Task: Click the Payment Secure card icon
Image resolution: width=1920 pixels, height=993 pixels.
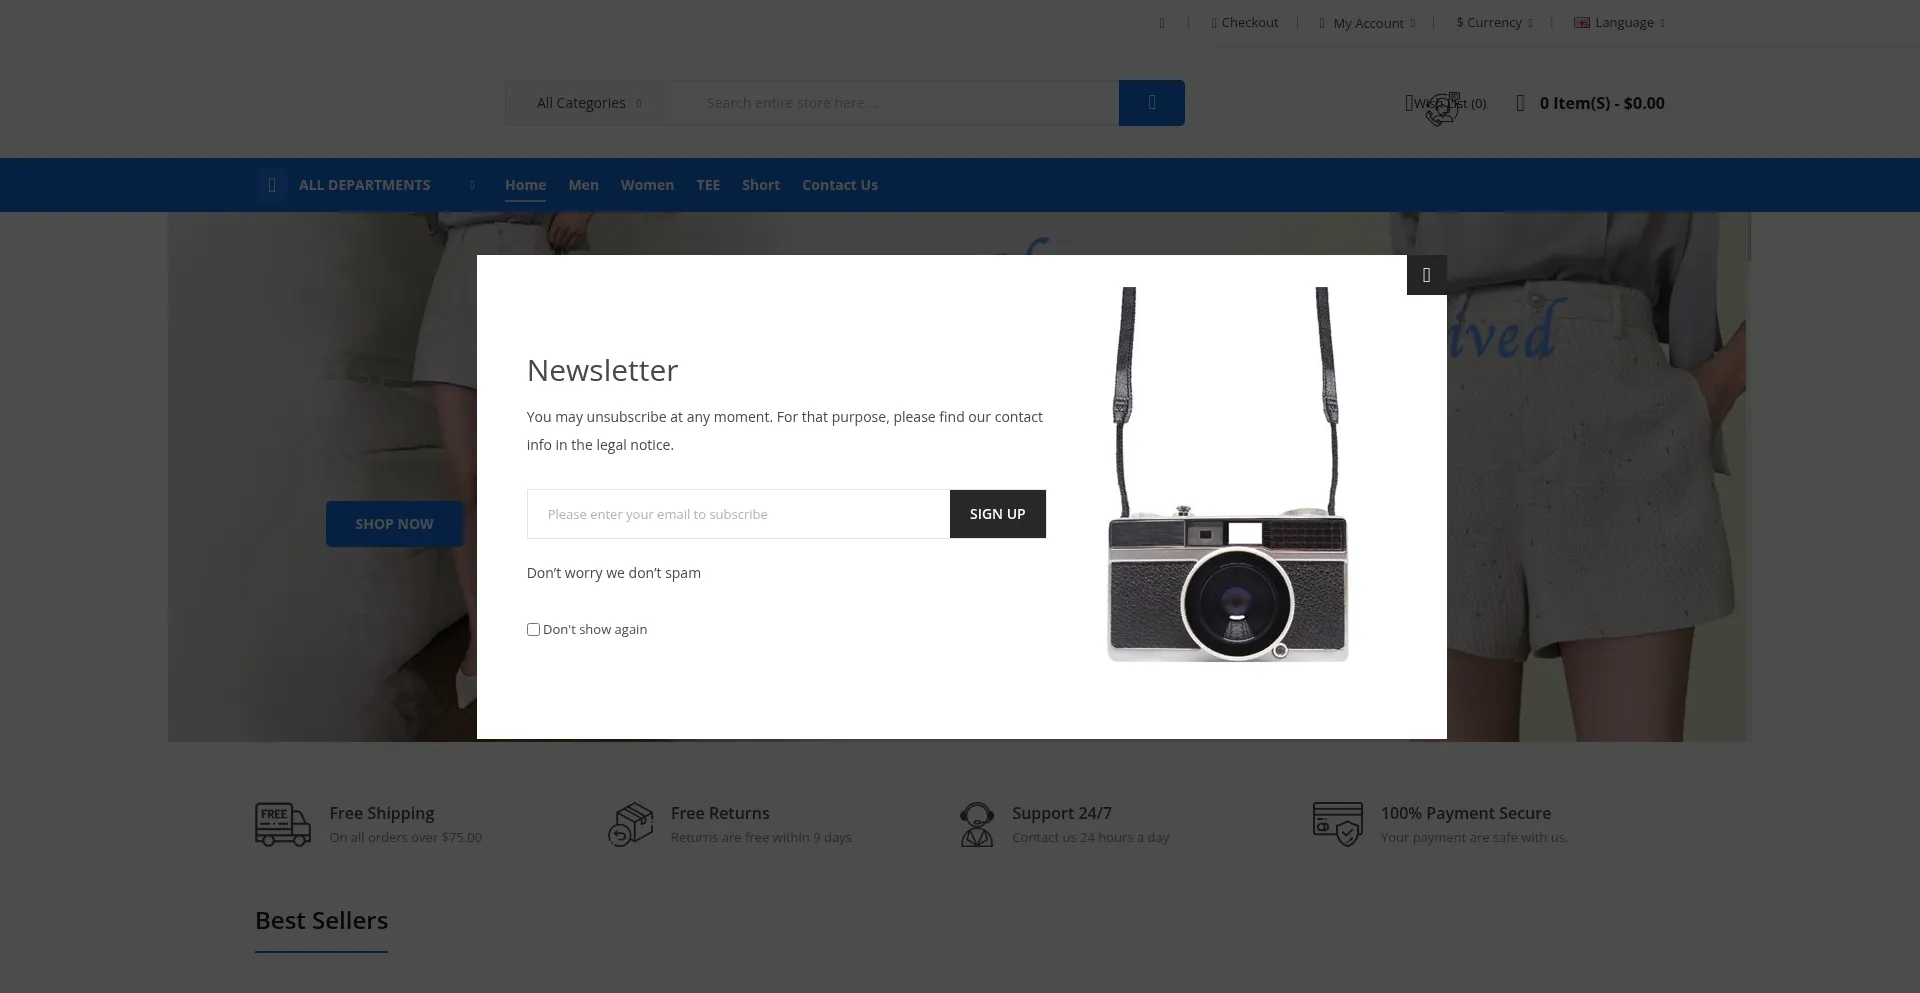Action: point(1338,825)
